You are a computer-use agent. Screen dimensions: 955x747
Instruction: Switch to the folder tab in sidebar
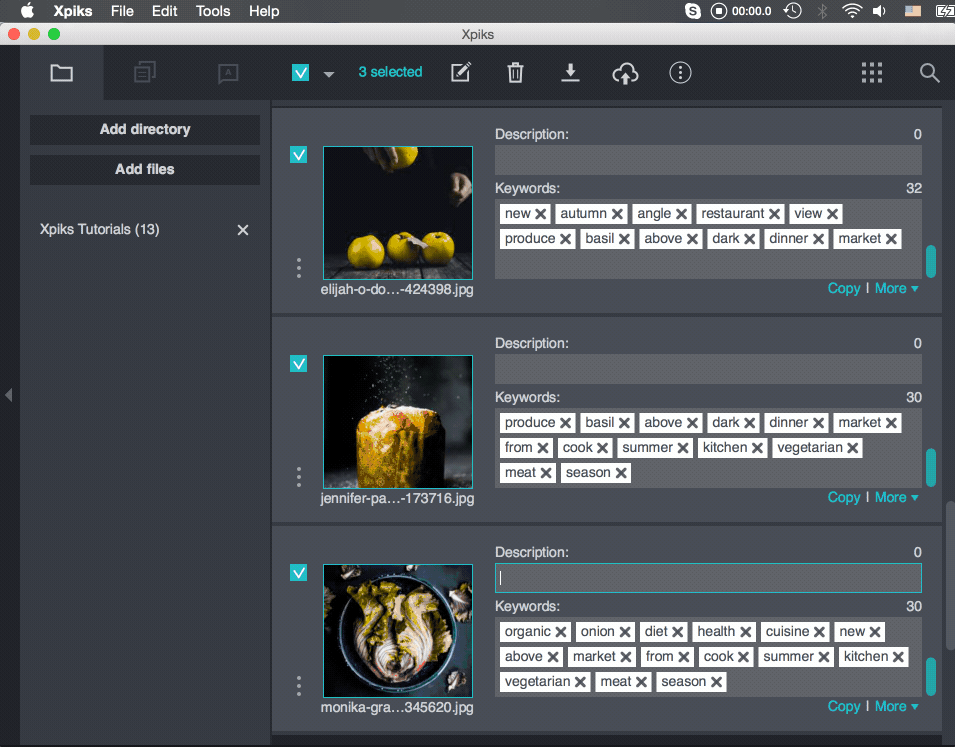(62, 73)
